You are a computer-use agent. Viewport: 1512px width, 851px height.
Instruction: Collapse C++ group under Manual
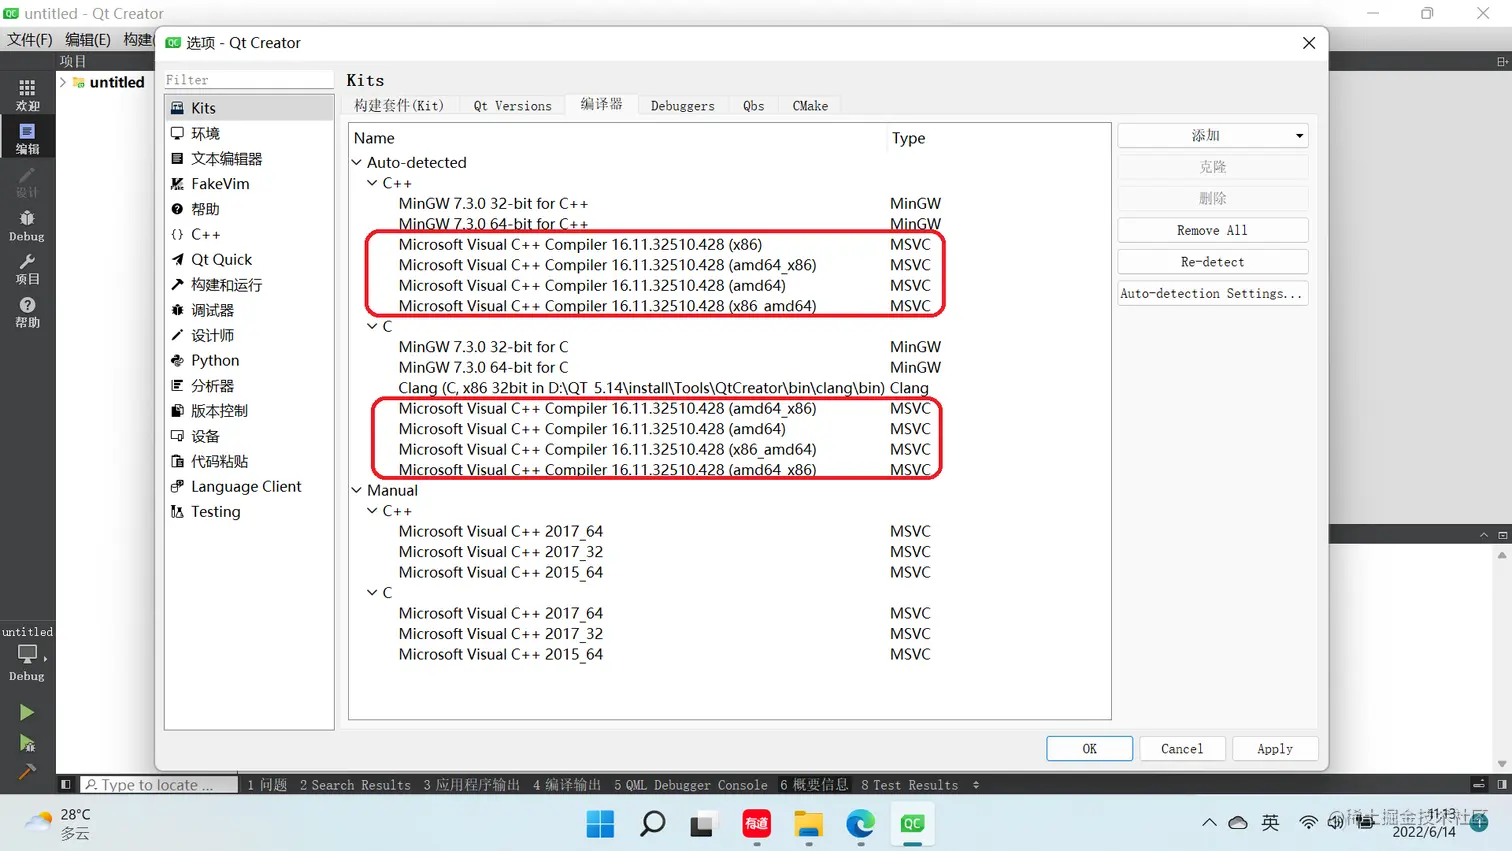(x=372, y=511)
